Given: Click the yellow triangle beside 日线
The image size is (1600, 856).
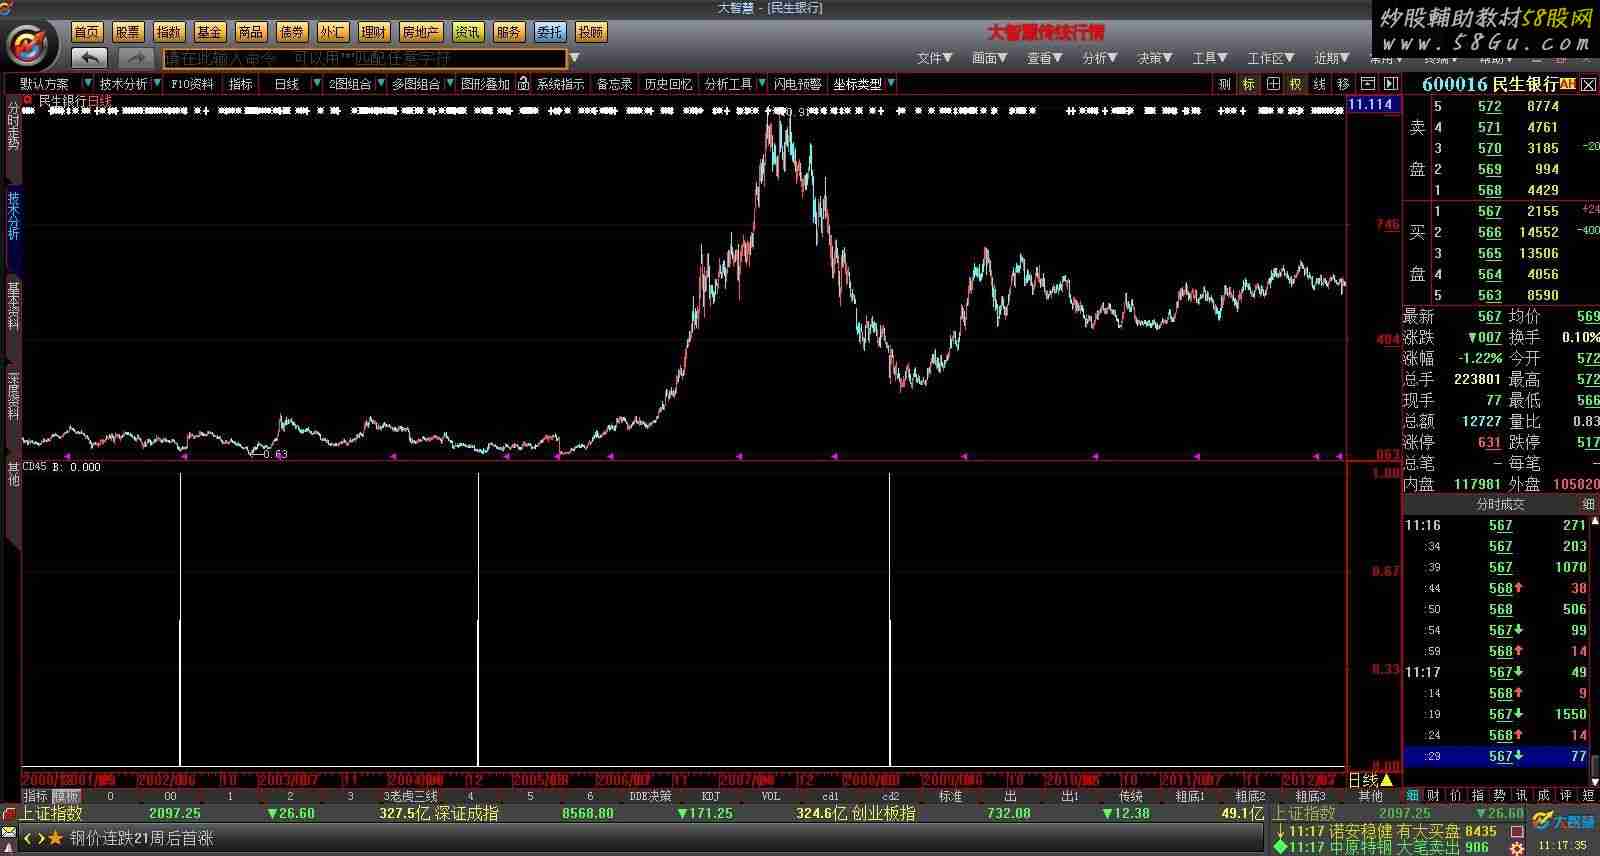Looking at the screenshot, I should tap(1386, 780).
